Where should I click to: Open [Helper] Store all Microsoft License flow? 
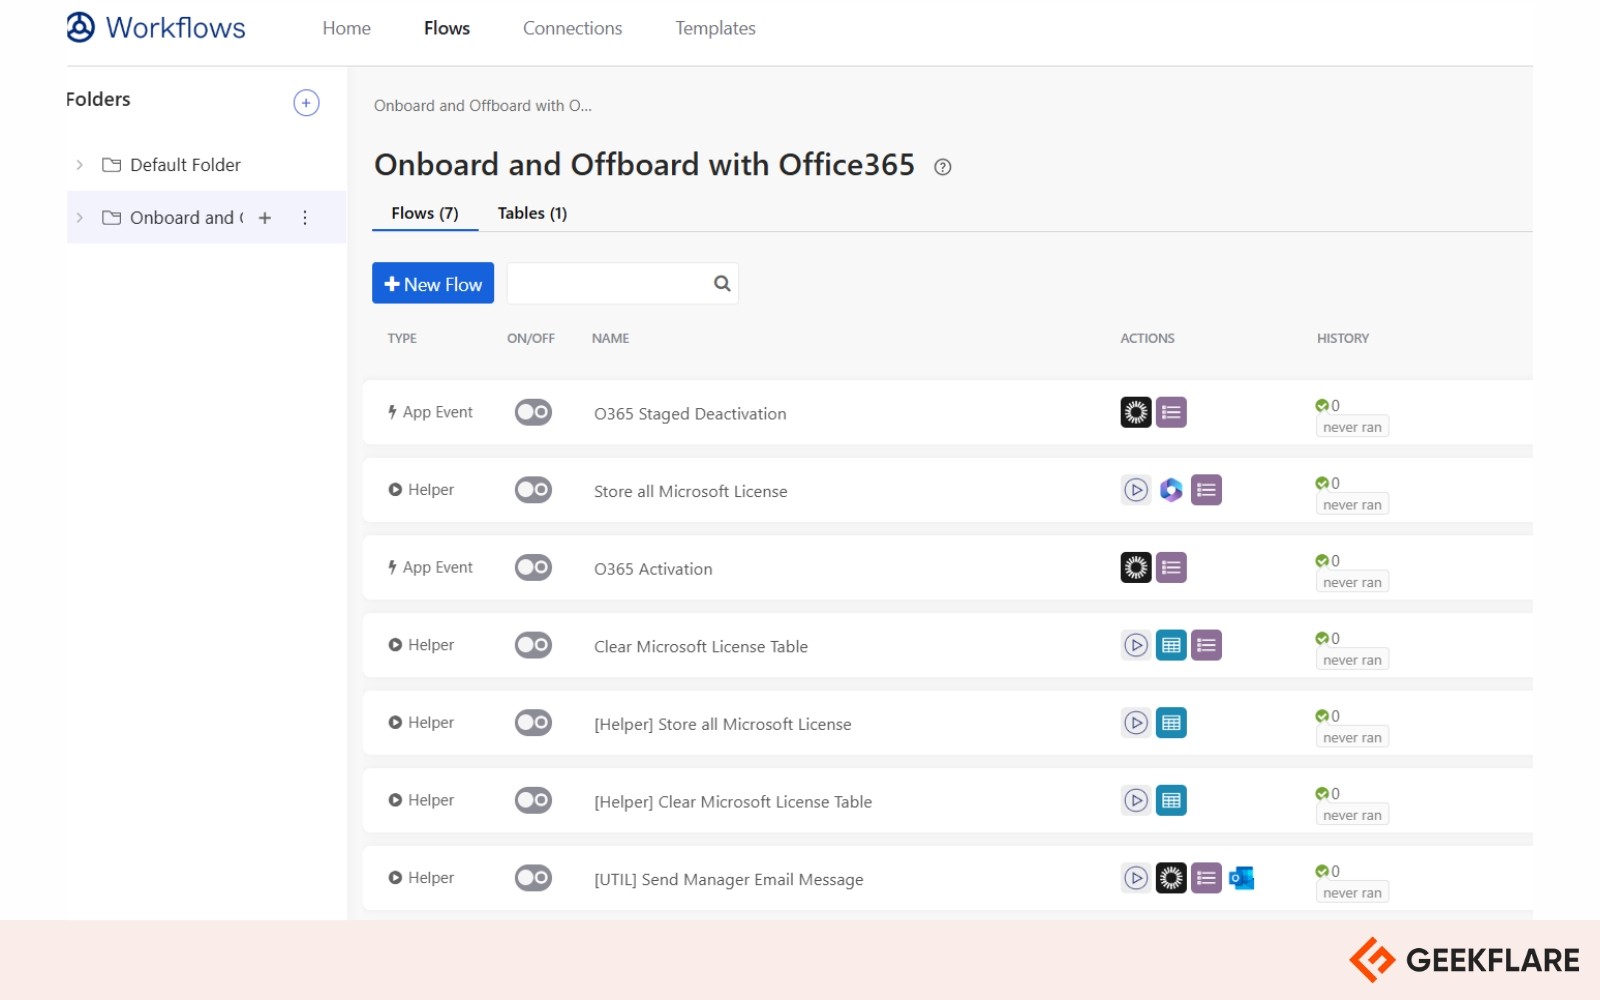point(722,724)
